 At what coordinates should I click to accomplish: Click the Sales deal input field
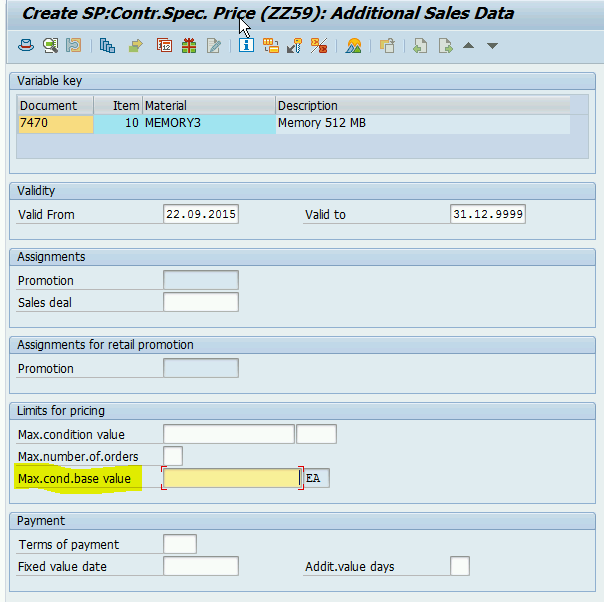tap(200, 302)
